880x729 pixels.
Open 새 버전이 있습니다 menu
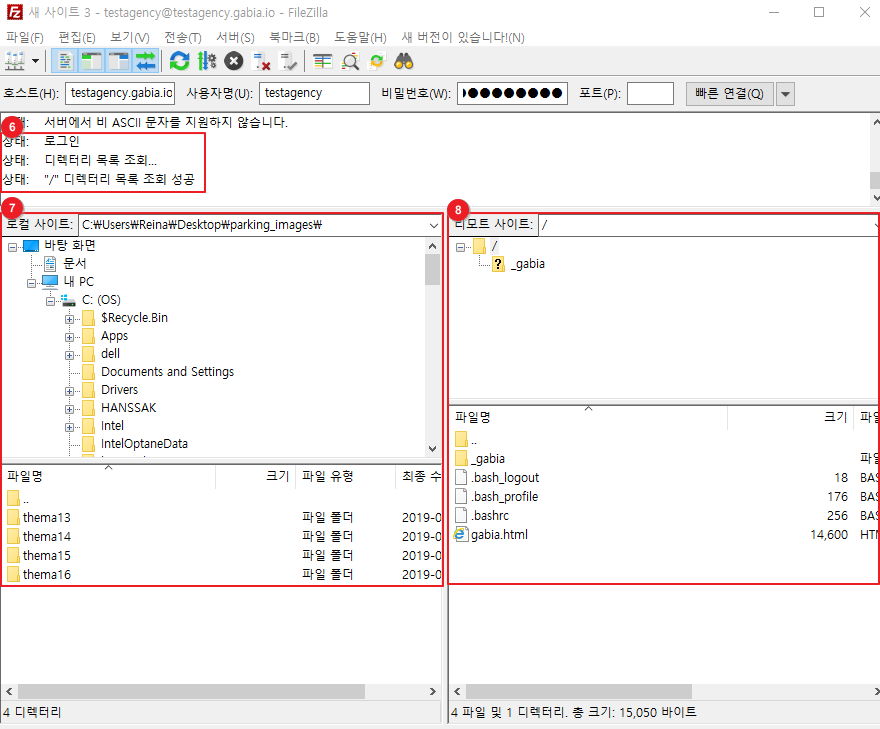point(463,37)
